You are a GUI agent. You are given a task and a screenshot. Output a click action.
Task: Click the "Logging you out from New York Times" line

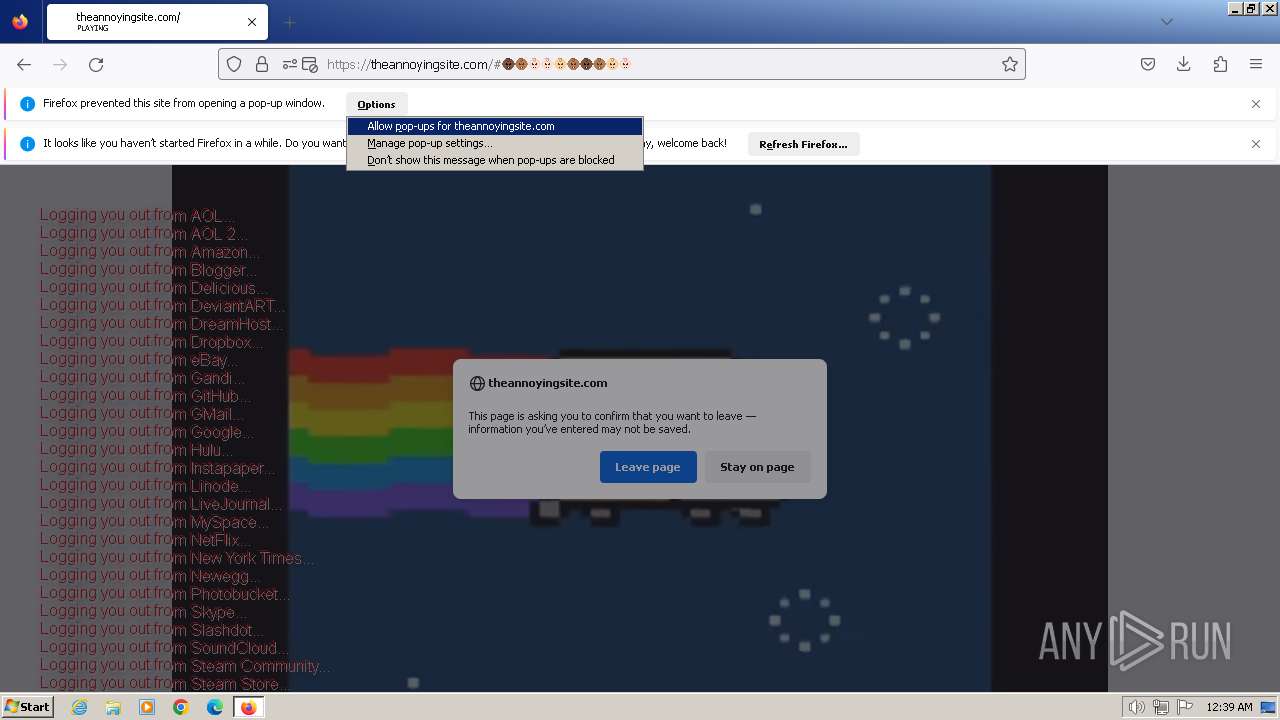point(177,558)
